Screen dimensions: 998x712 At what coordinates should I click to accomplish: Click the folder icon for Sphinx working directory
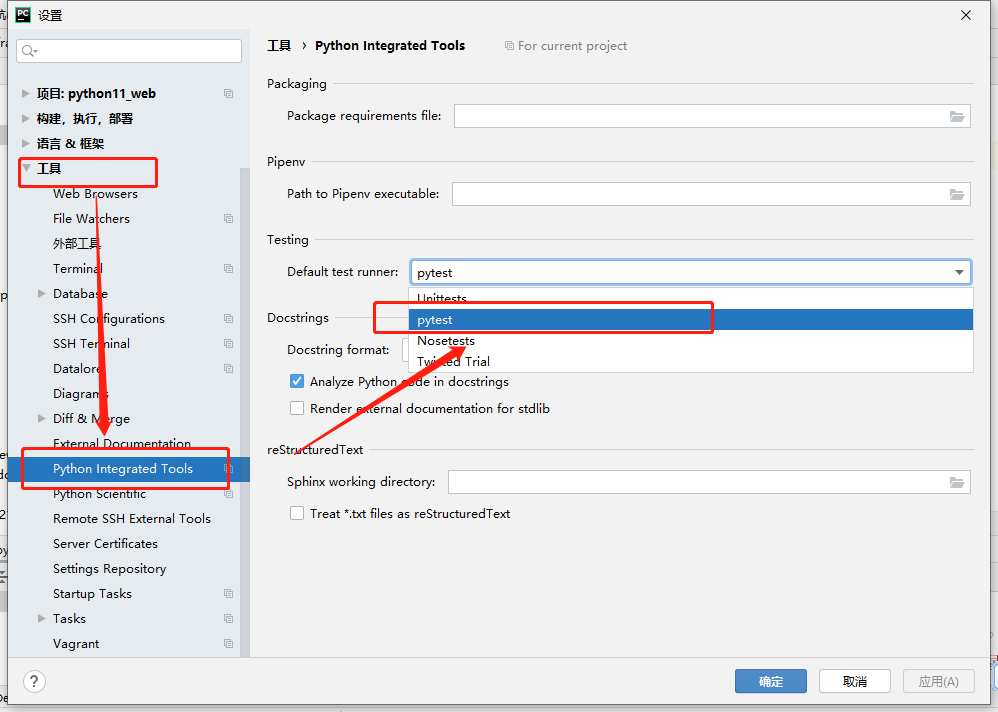[x=958, y=483]
